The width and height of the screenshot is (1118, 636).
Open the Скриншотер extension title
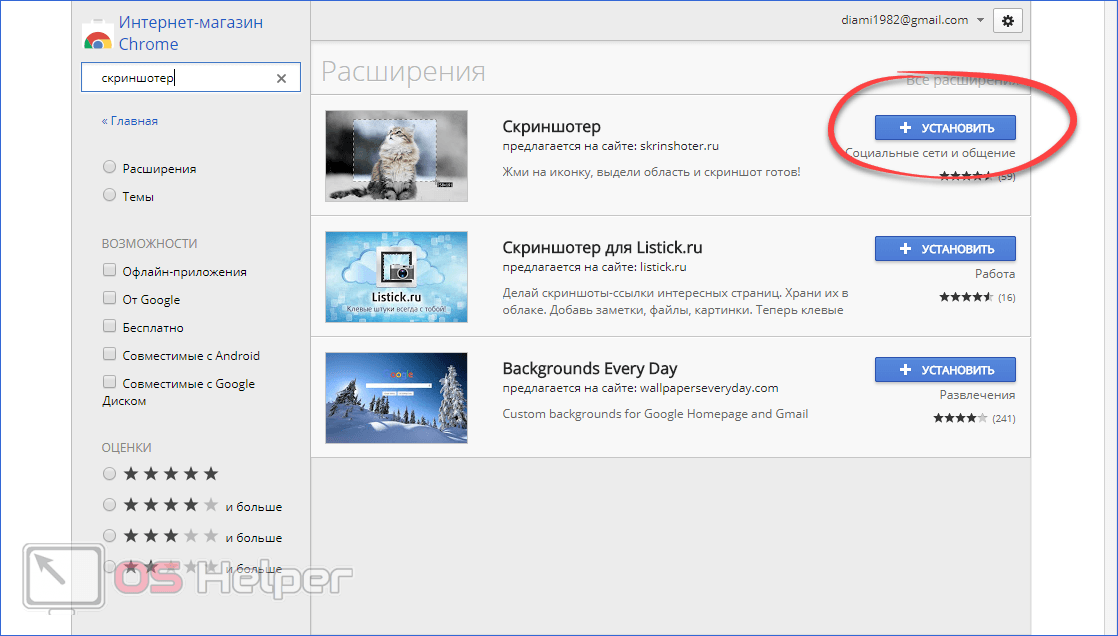pos(552,126)
